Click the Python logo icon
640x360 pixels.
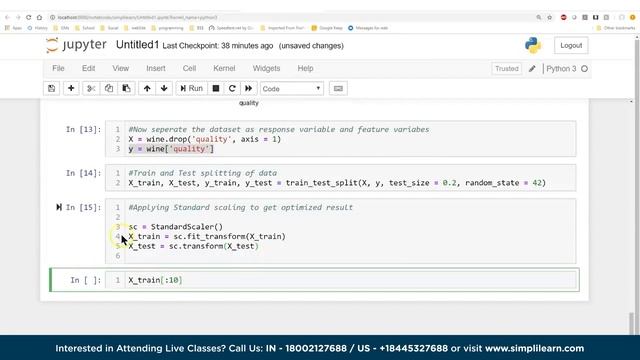pos(533,45)
